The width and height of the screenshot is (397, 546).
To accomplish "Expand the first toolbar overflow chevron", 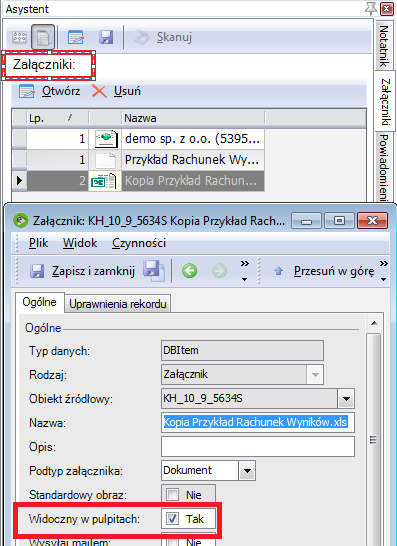I will (x=245, y=271).
